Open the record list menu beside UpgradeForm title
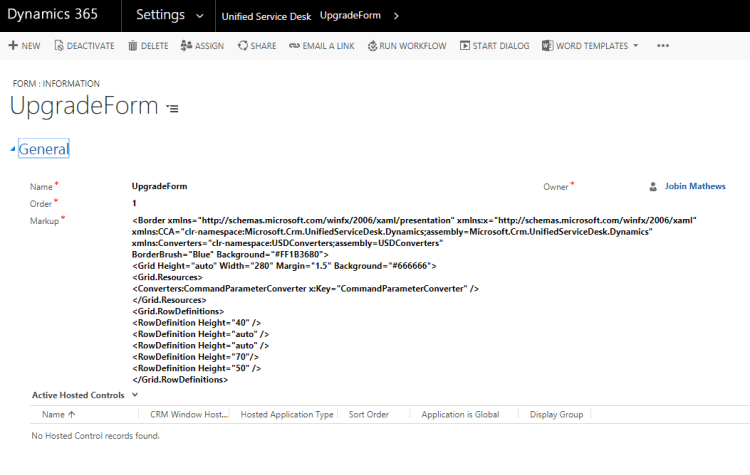This screenshot has width=750, height=475. coord(172,108)
